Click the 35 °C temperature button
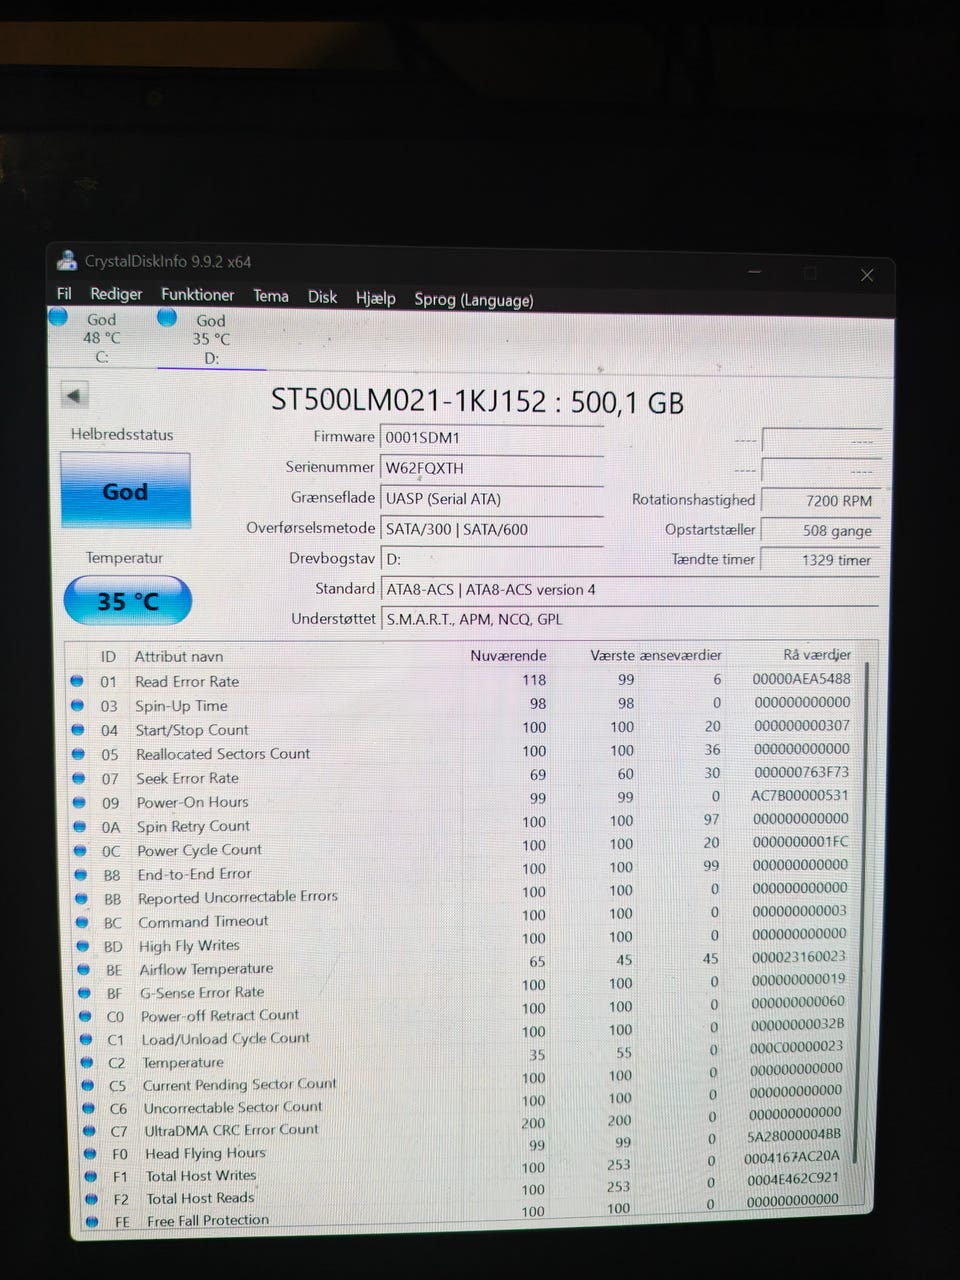960x1280 pixels. (127, 601)
